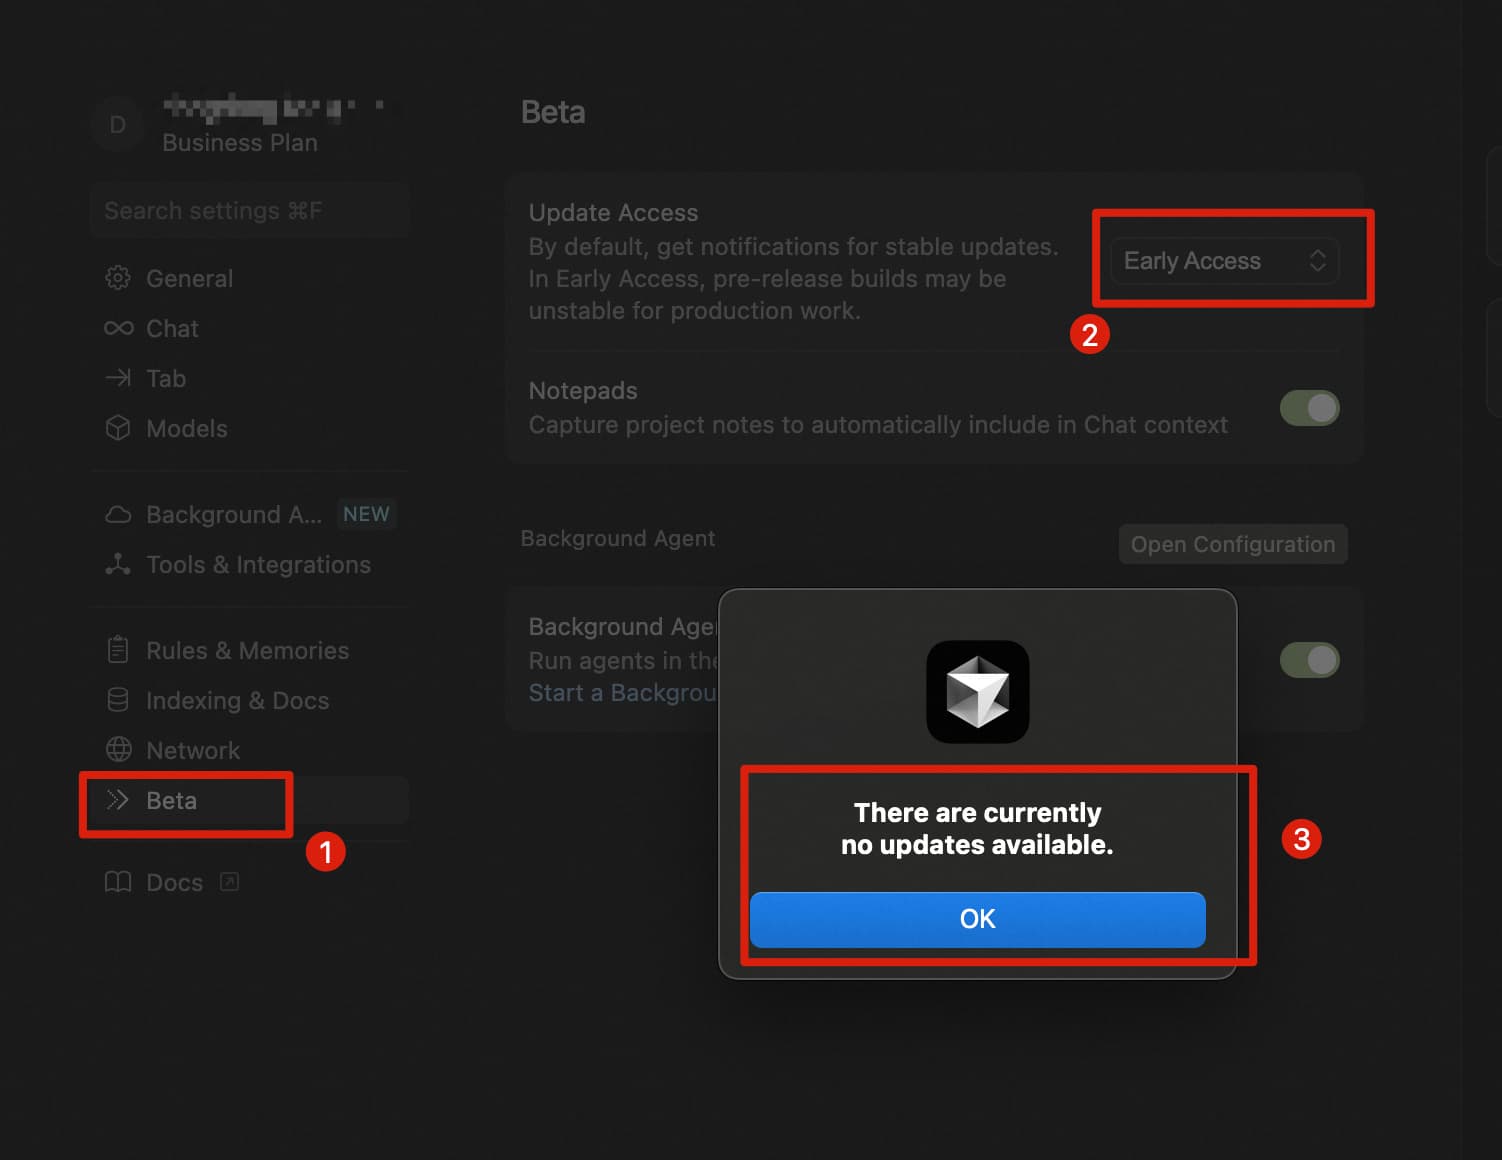Toggle the Notepads switch
Viewport: 1502px width, 1160px height.
[x=1309, y=408]
